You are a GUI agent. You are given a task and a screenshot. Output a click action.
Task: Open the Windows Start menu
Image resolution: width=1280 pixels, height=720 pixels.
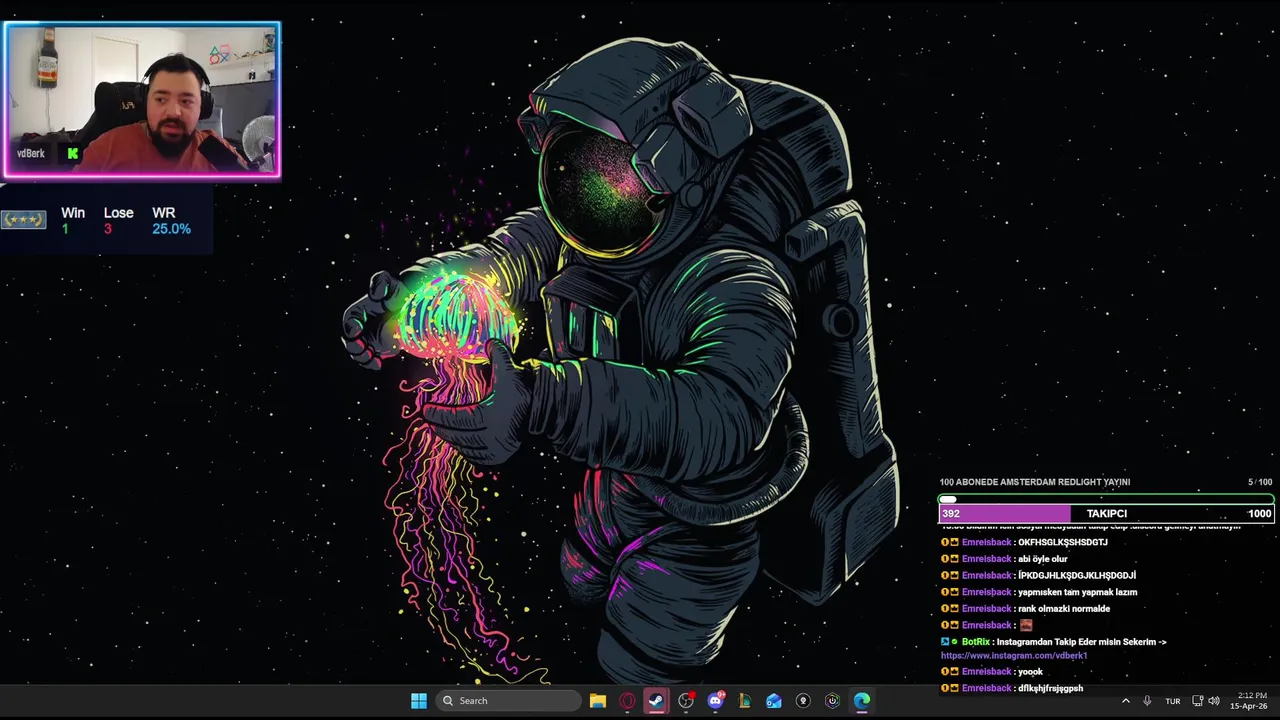point(419,701)
